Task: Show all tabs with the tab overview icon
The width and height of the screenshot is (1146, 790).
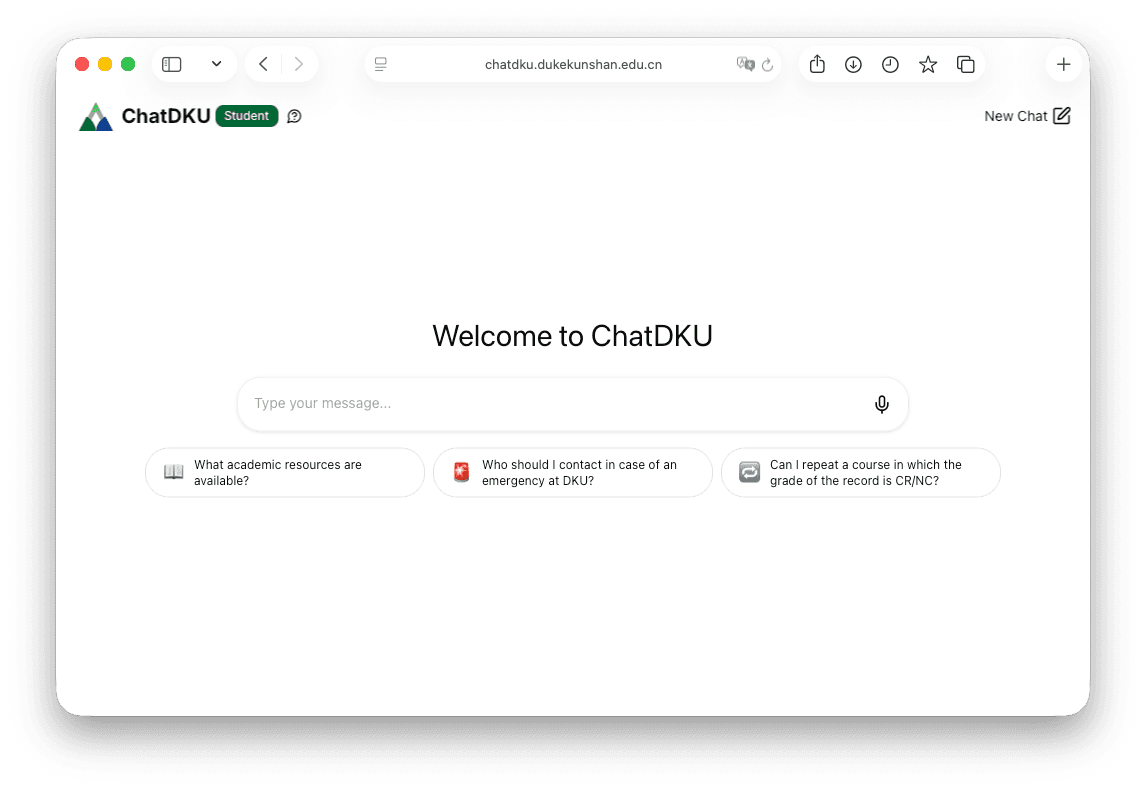Action: coord(965,63)
